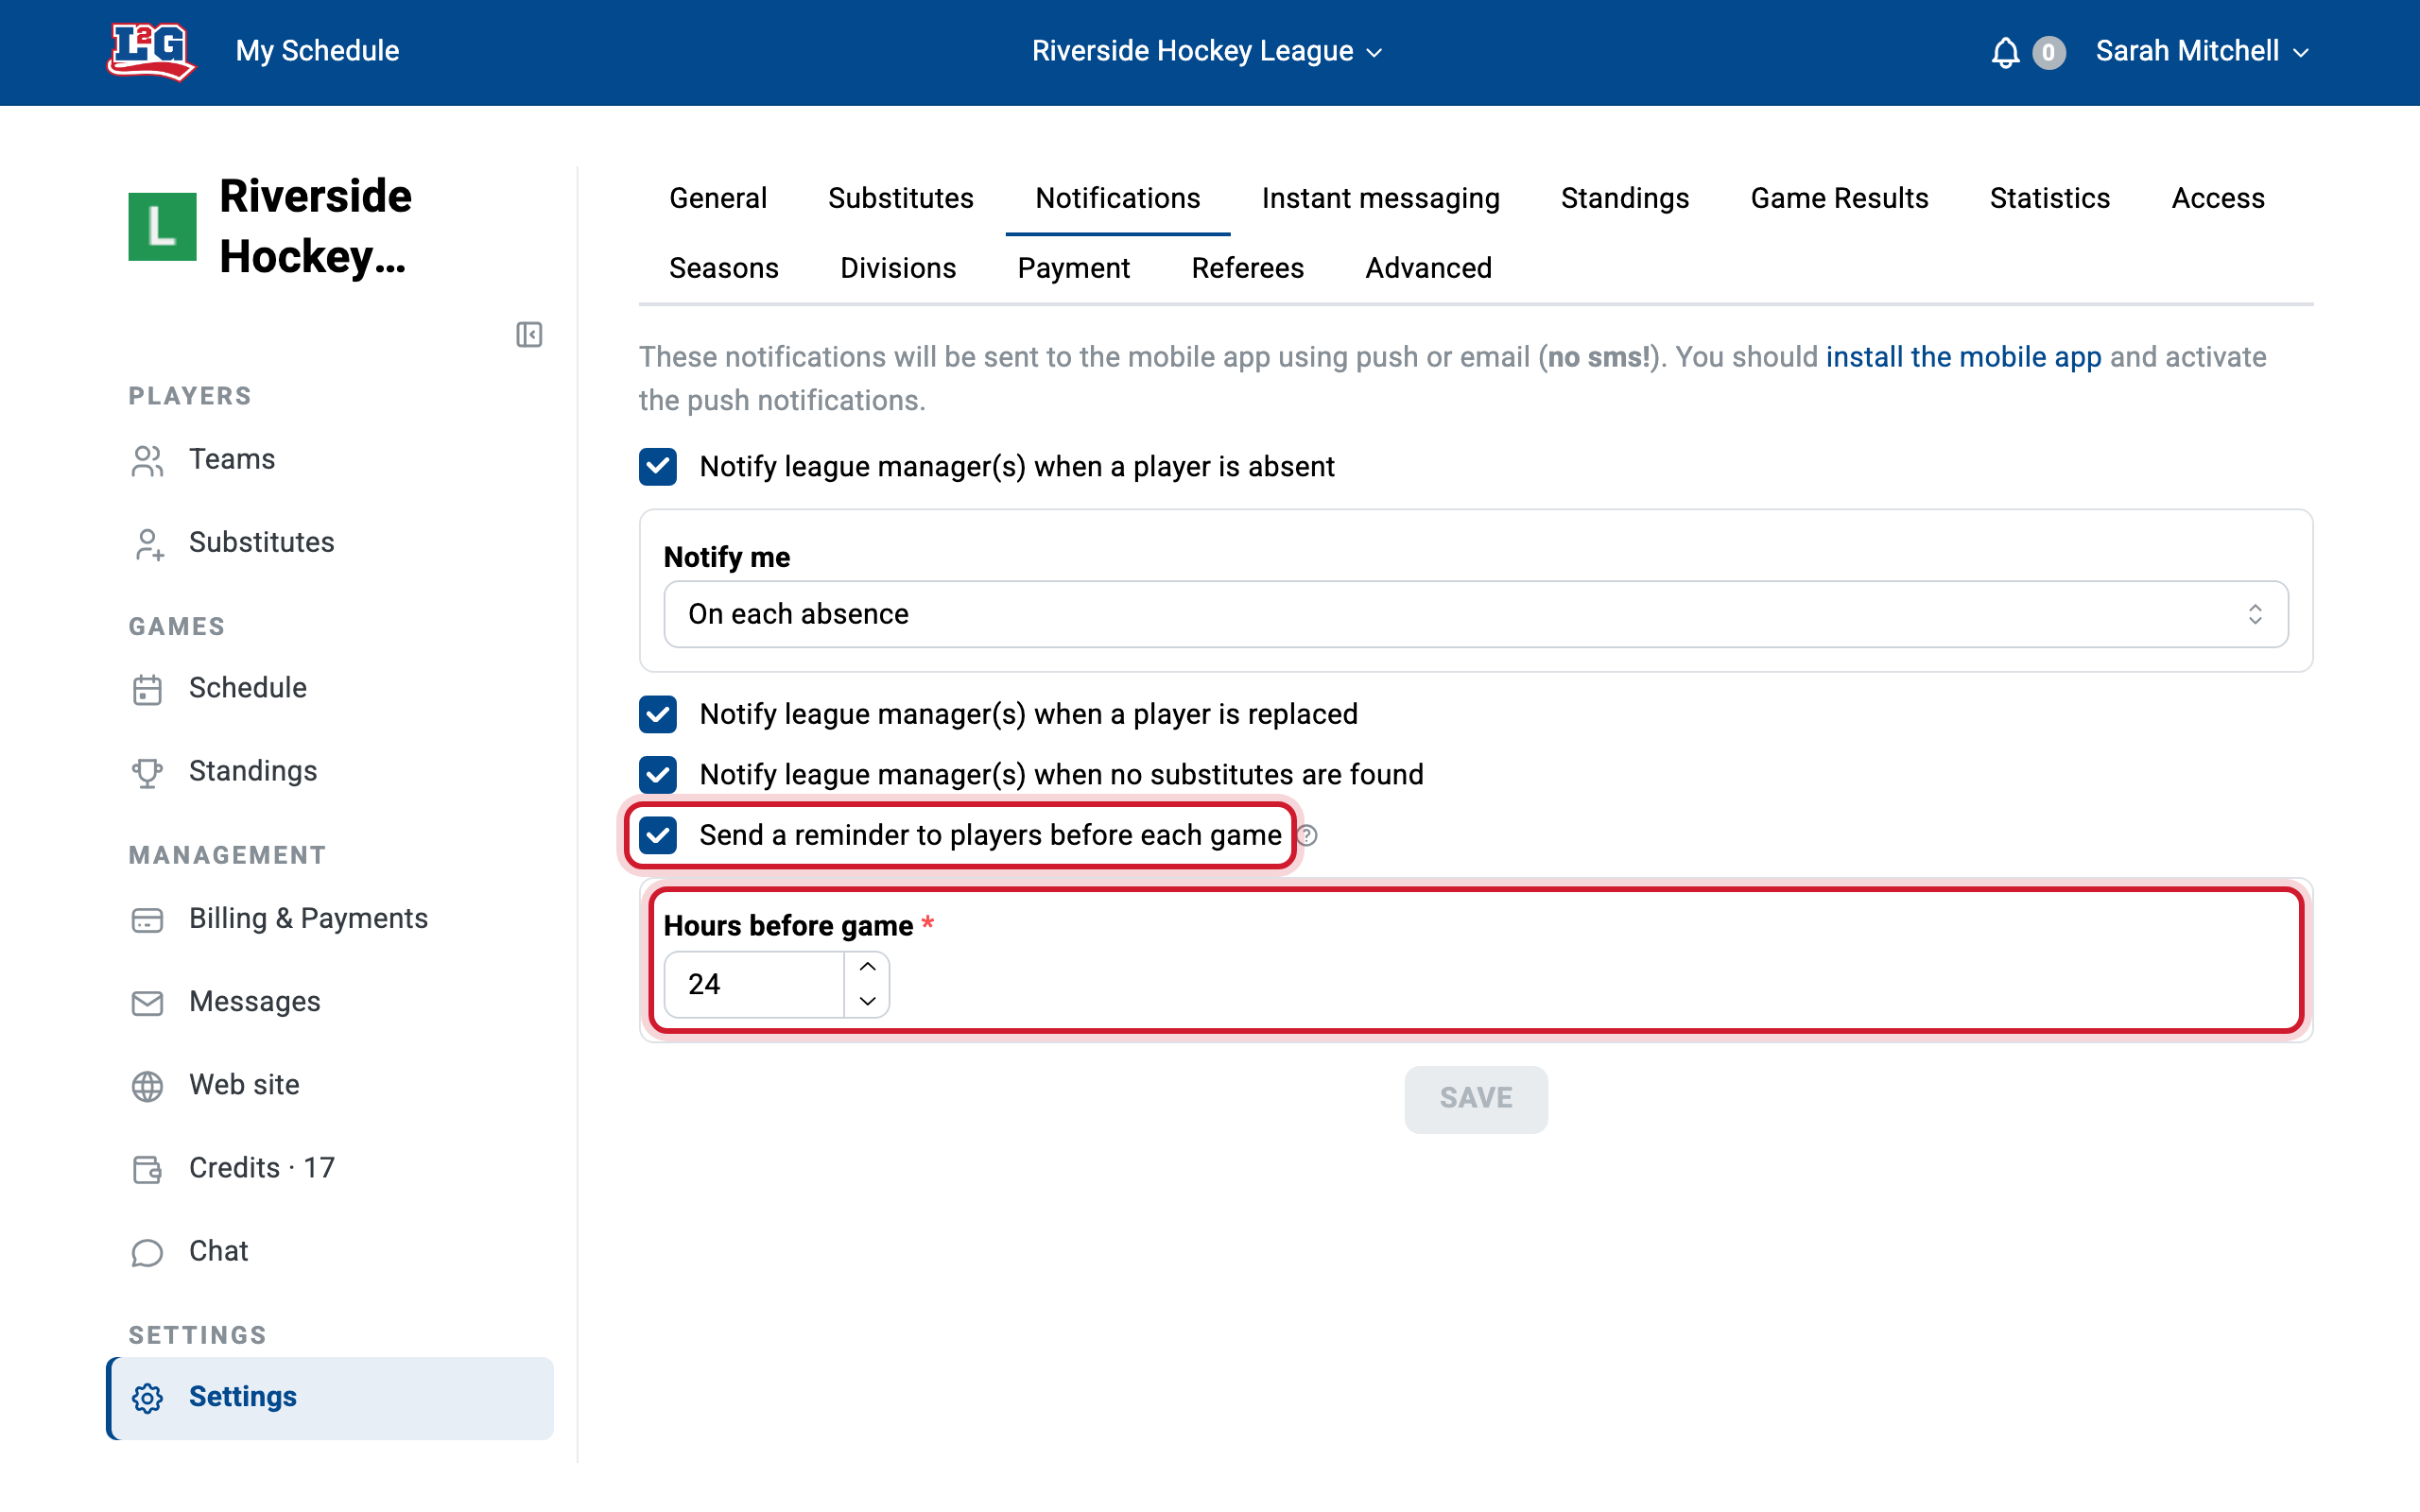The image size is (2420, 1512).
Task: Toggle send reminder before each game
Action: (x=658, y=836)
